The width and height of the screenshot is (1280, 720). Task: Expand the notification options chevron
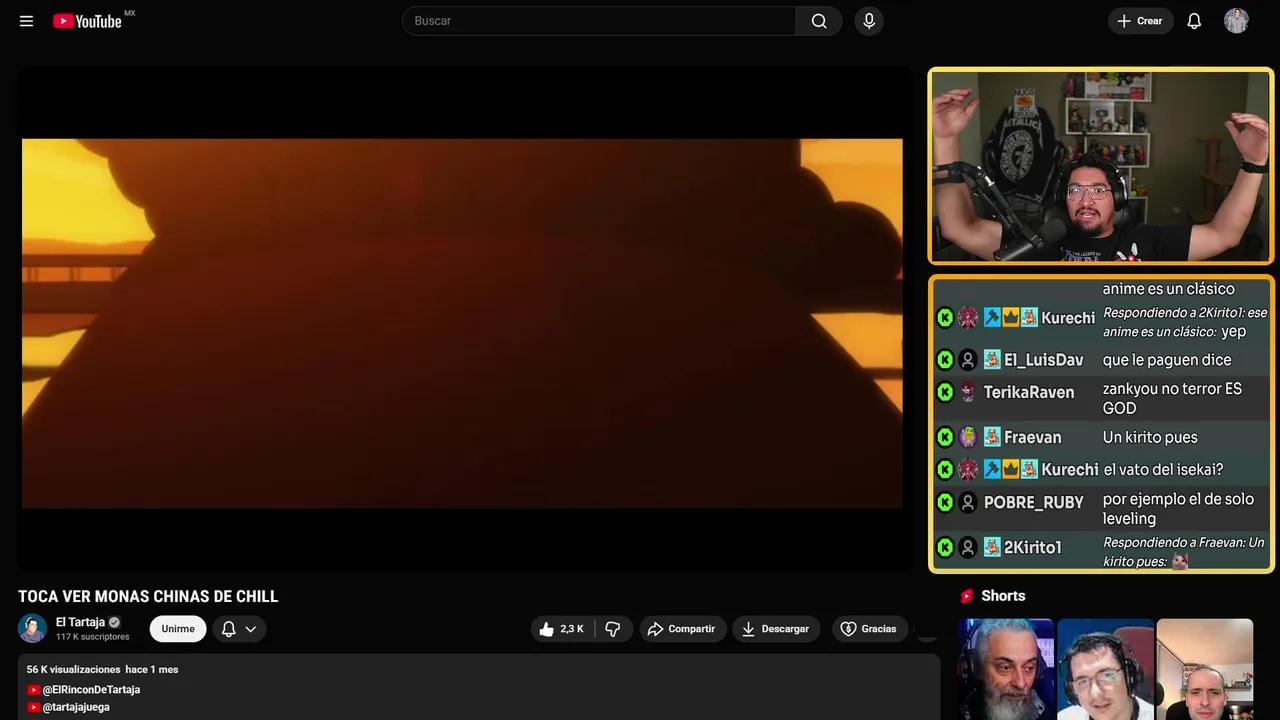(251, 629)
